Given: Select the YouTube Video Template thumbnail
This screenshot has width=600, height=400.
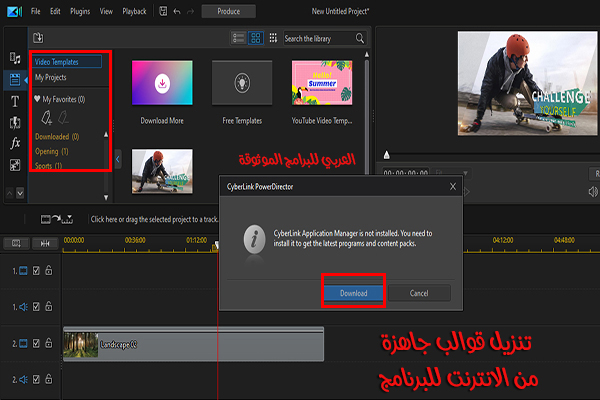Looking at the screenshot, I should click(x=322, y=82).
